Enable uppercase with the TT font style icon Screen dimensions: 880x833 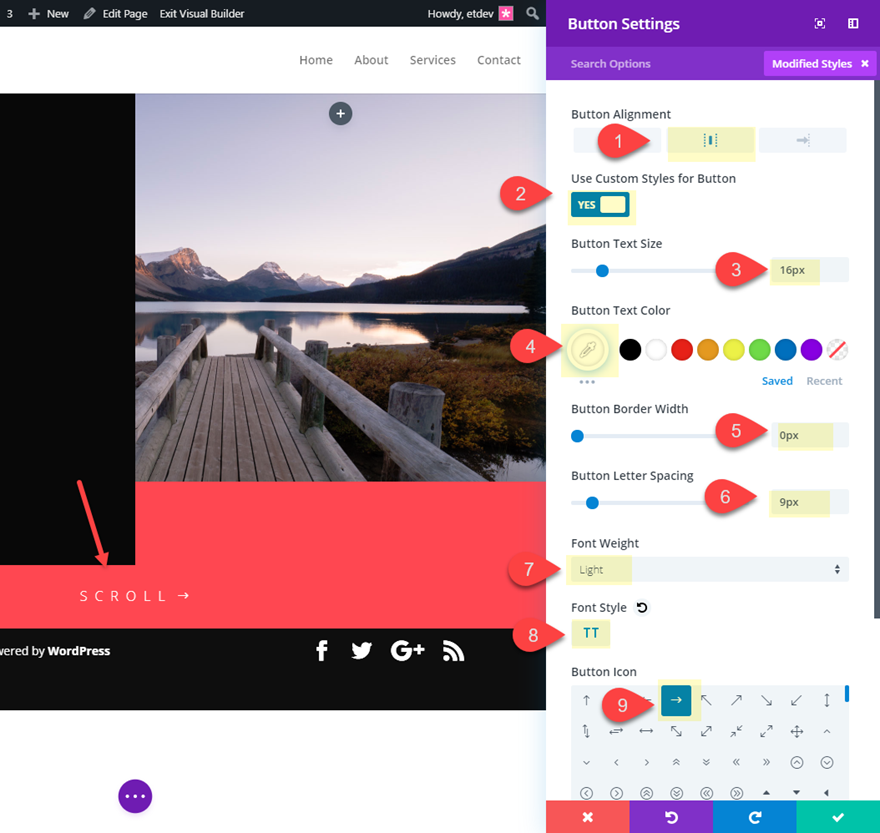[x=590, y=633]
